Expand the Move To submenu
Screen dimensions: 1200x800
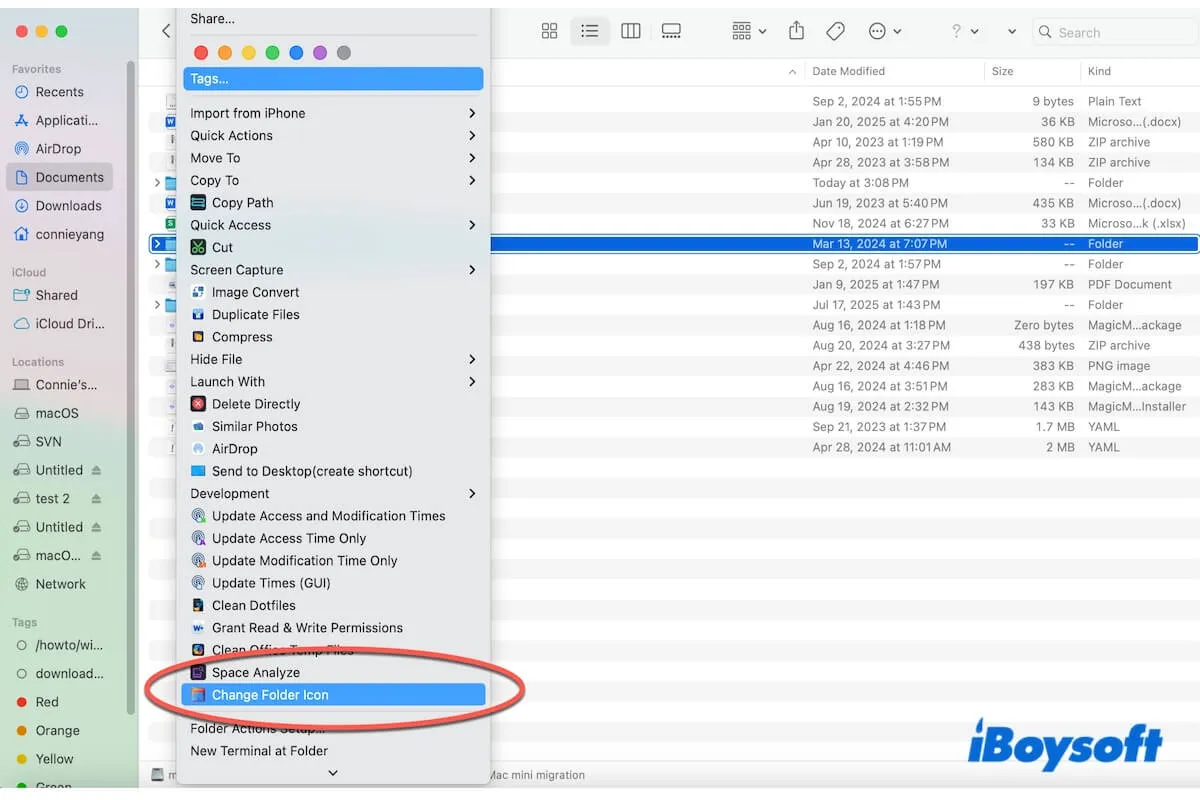216,157
